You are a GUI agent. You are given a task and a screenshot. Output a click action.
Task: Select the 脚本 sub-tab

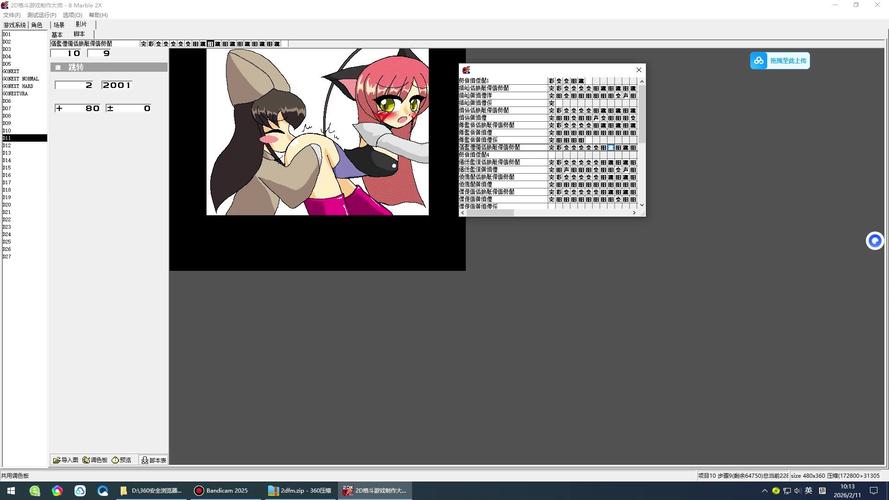tap(79, 34)
